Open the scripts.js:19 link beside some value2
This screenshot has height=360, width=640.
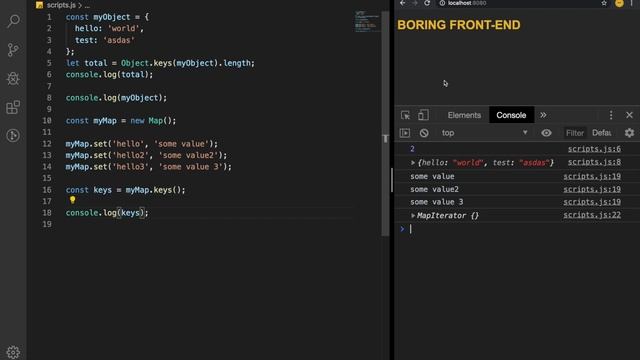tap(592, 189)
